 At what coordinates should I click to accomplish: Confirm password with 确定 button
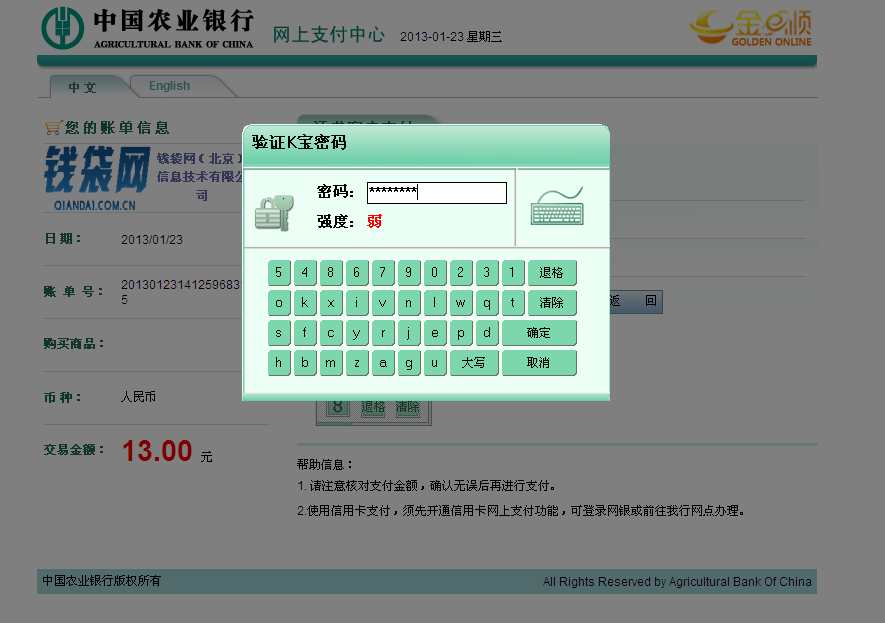(x=538, y=332)
